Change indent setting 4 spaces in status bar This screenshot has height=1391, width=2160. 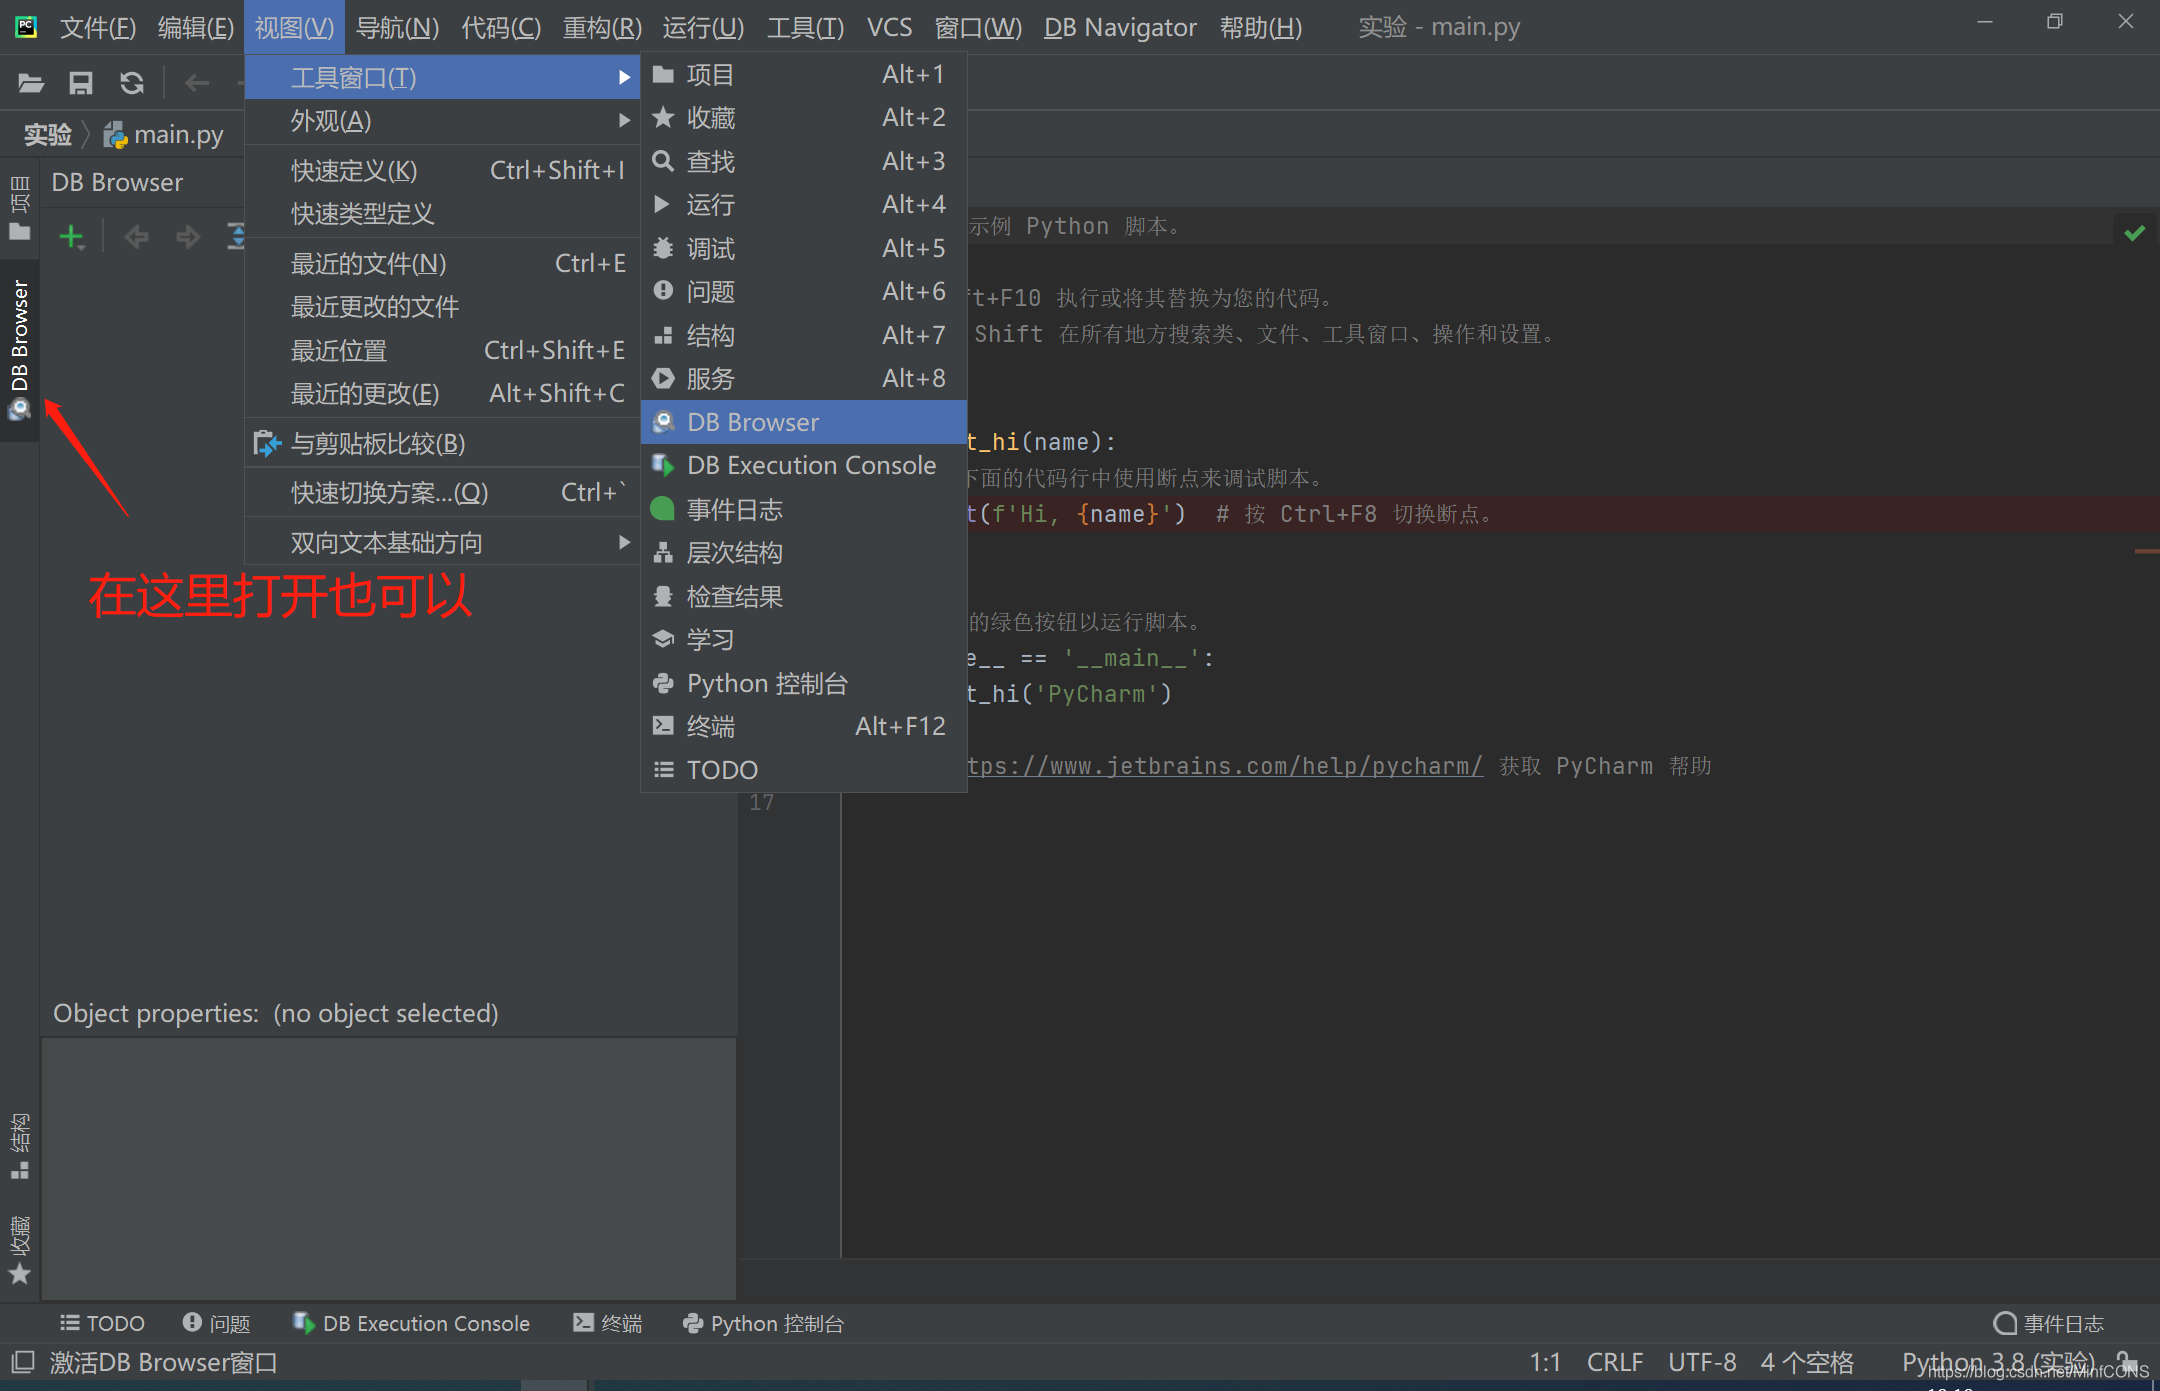1806,1362
